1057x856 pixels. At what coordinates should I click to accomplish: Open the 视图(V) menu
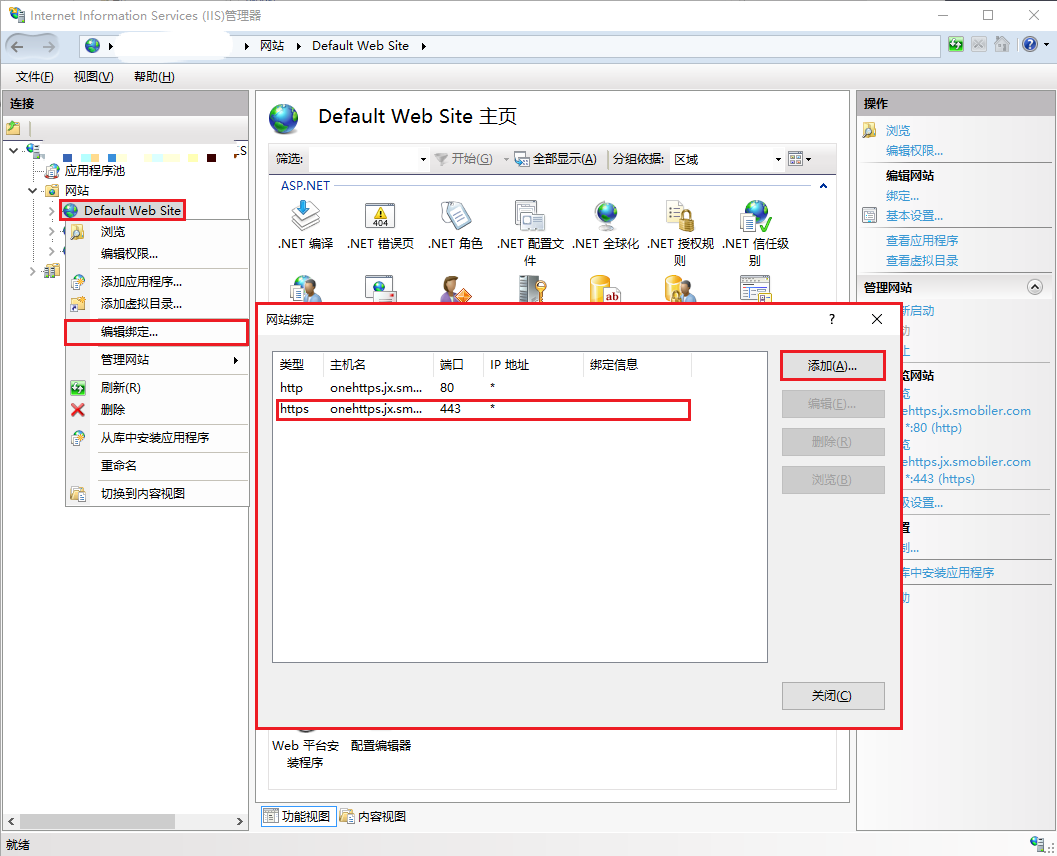[93, 77]
